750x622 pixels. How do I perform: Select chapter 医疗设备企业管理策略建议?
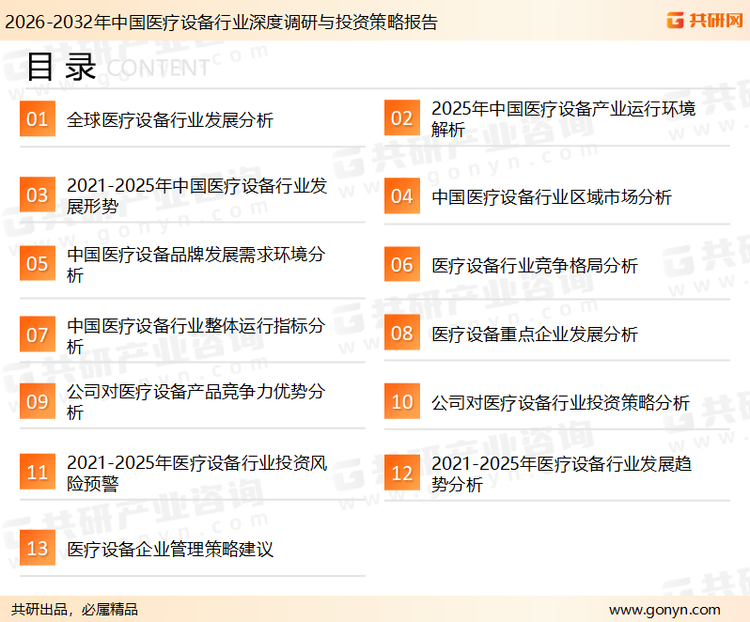click(170, 549)
